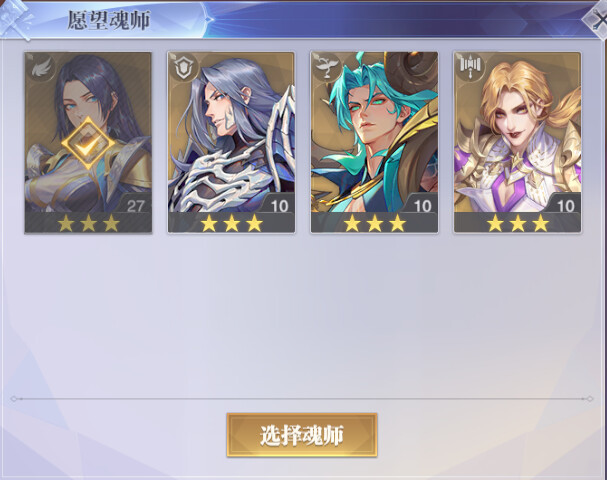607x480 pixels.
Task: Click the three stars under teal-haired card
Action: 375,223
